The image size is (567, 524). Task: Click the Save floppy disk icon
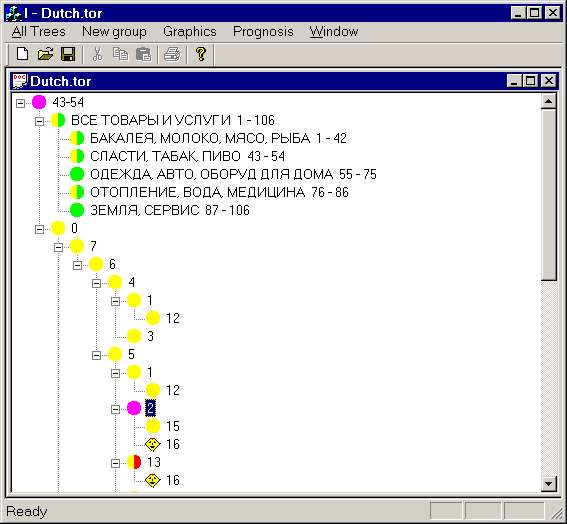[68, 54]
